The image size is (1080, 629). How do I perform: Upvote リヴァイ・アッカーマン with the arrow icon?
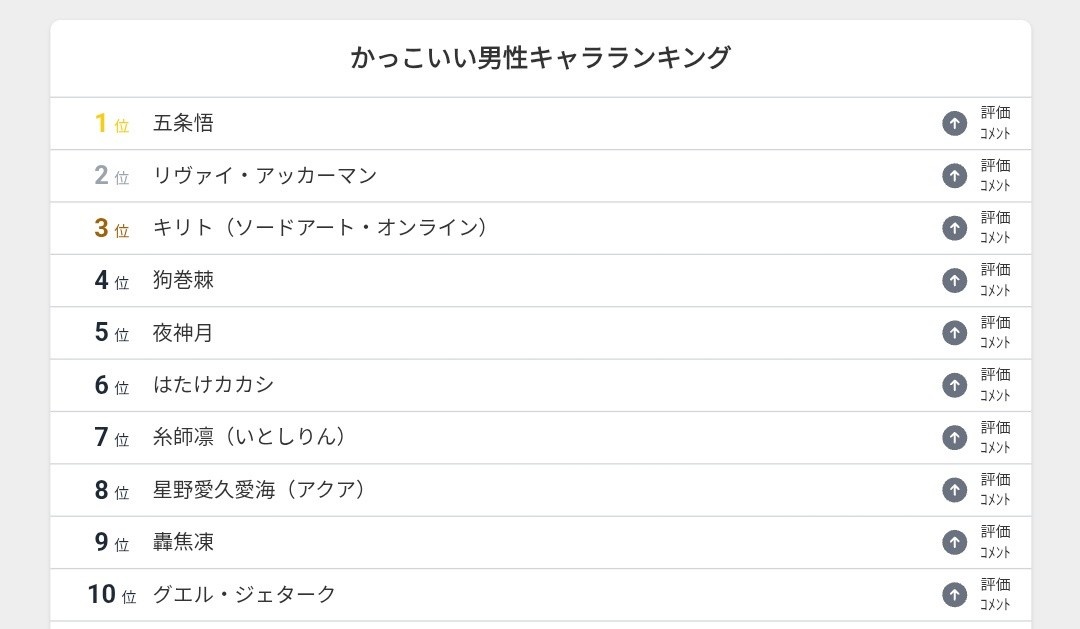(954, 176)
